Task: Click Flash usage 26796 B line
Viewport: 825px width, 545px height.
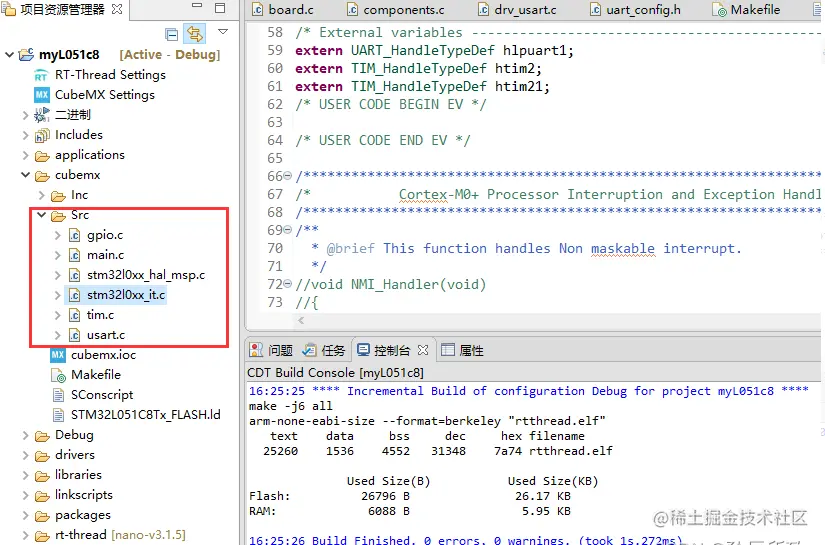Action: coord(409,496)
